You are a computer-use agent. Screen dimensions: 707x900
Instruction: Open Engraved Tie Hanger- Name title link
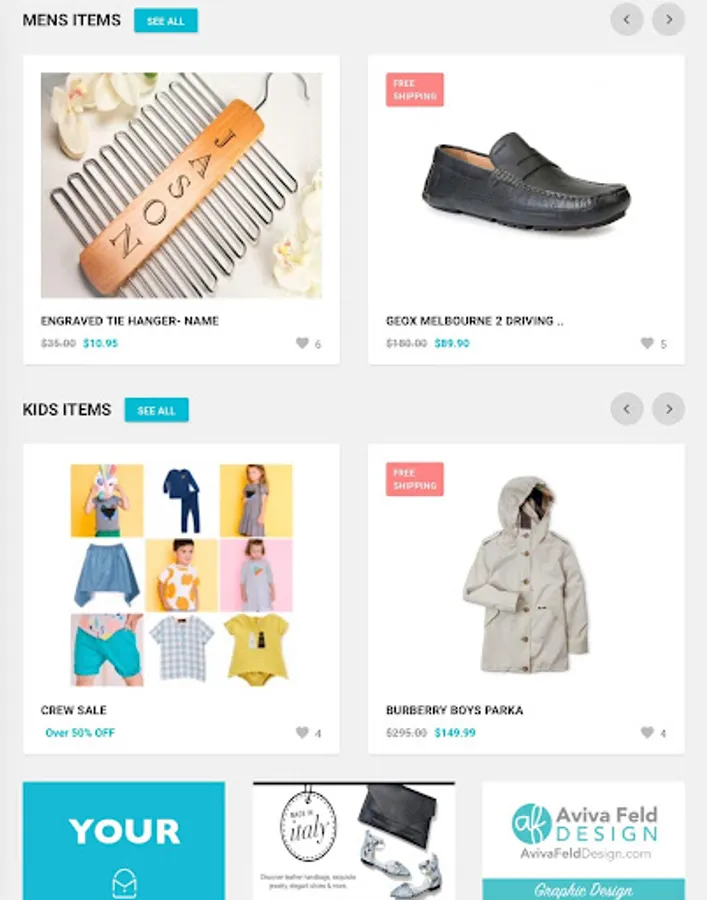tap(130, 321)
